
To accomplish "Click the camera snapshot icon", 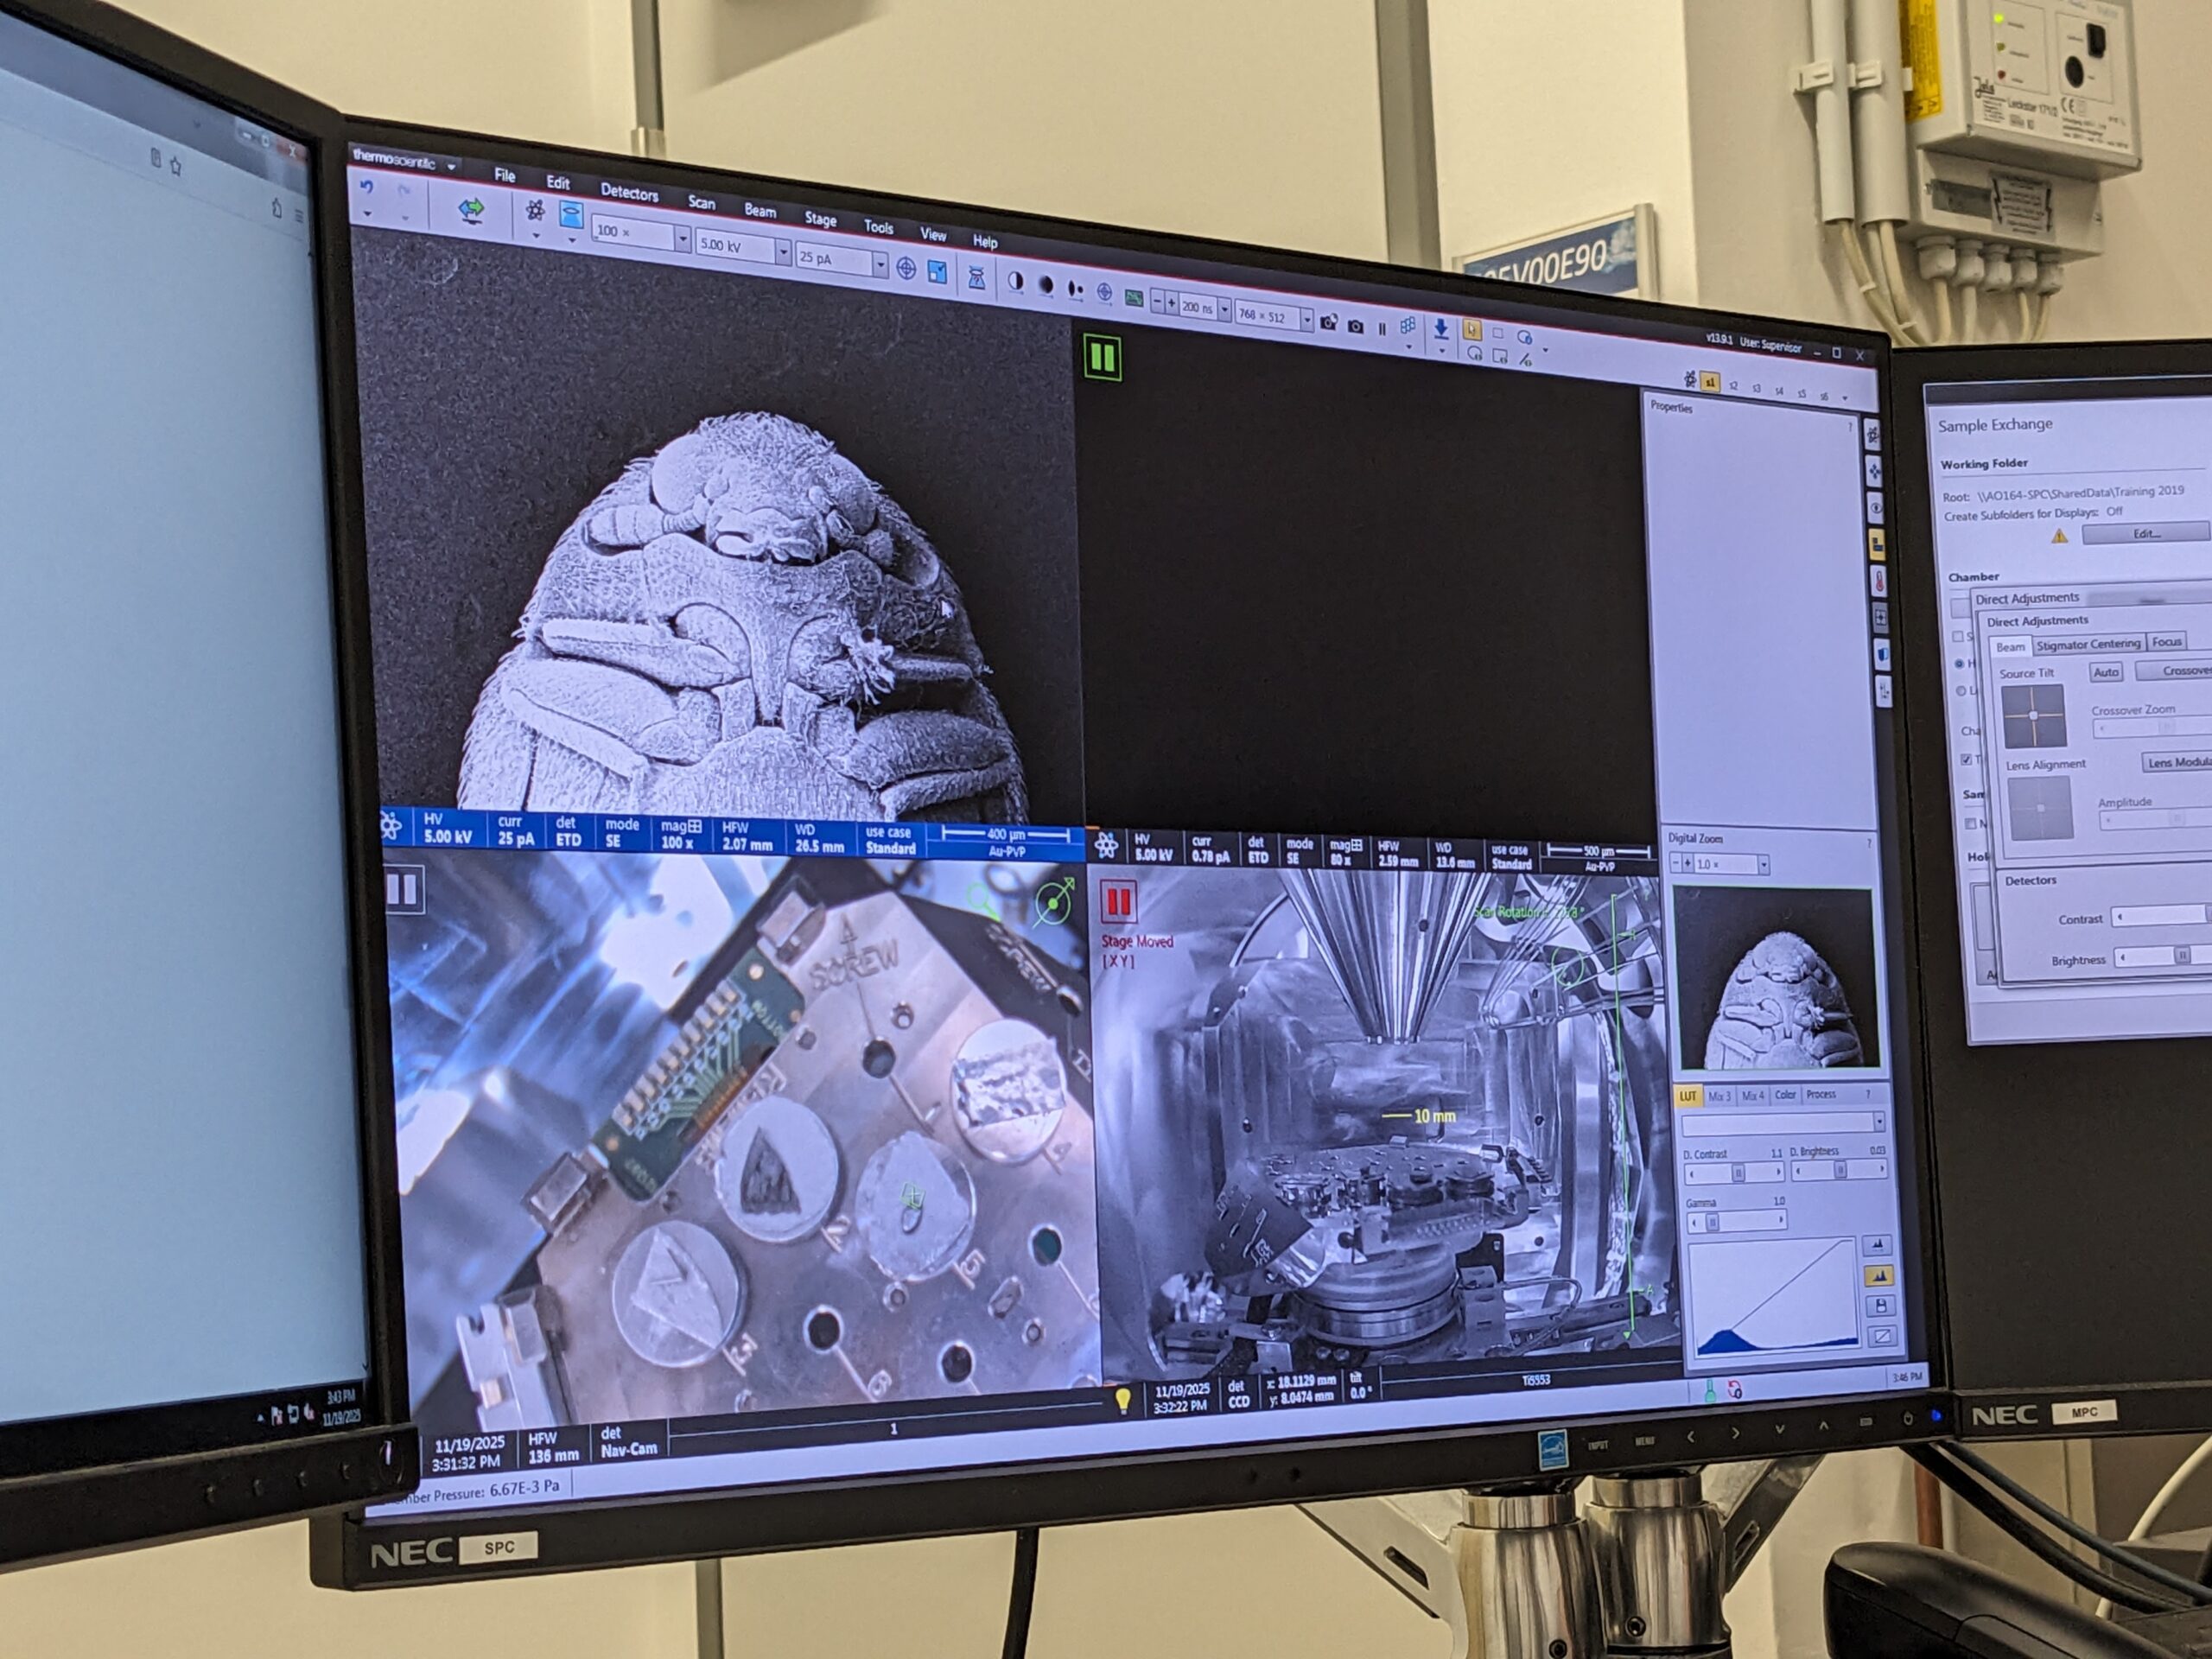I will pyautogui.click(x=1354, y=325).
